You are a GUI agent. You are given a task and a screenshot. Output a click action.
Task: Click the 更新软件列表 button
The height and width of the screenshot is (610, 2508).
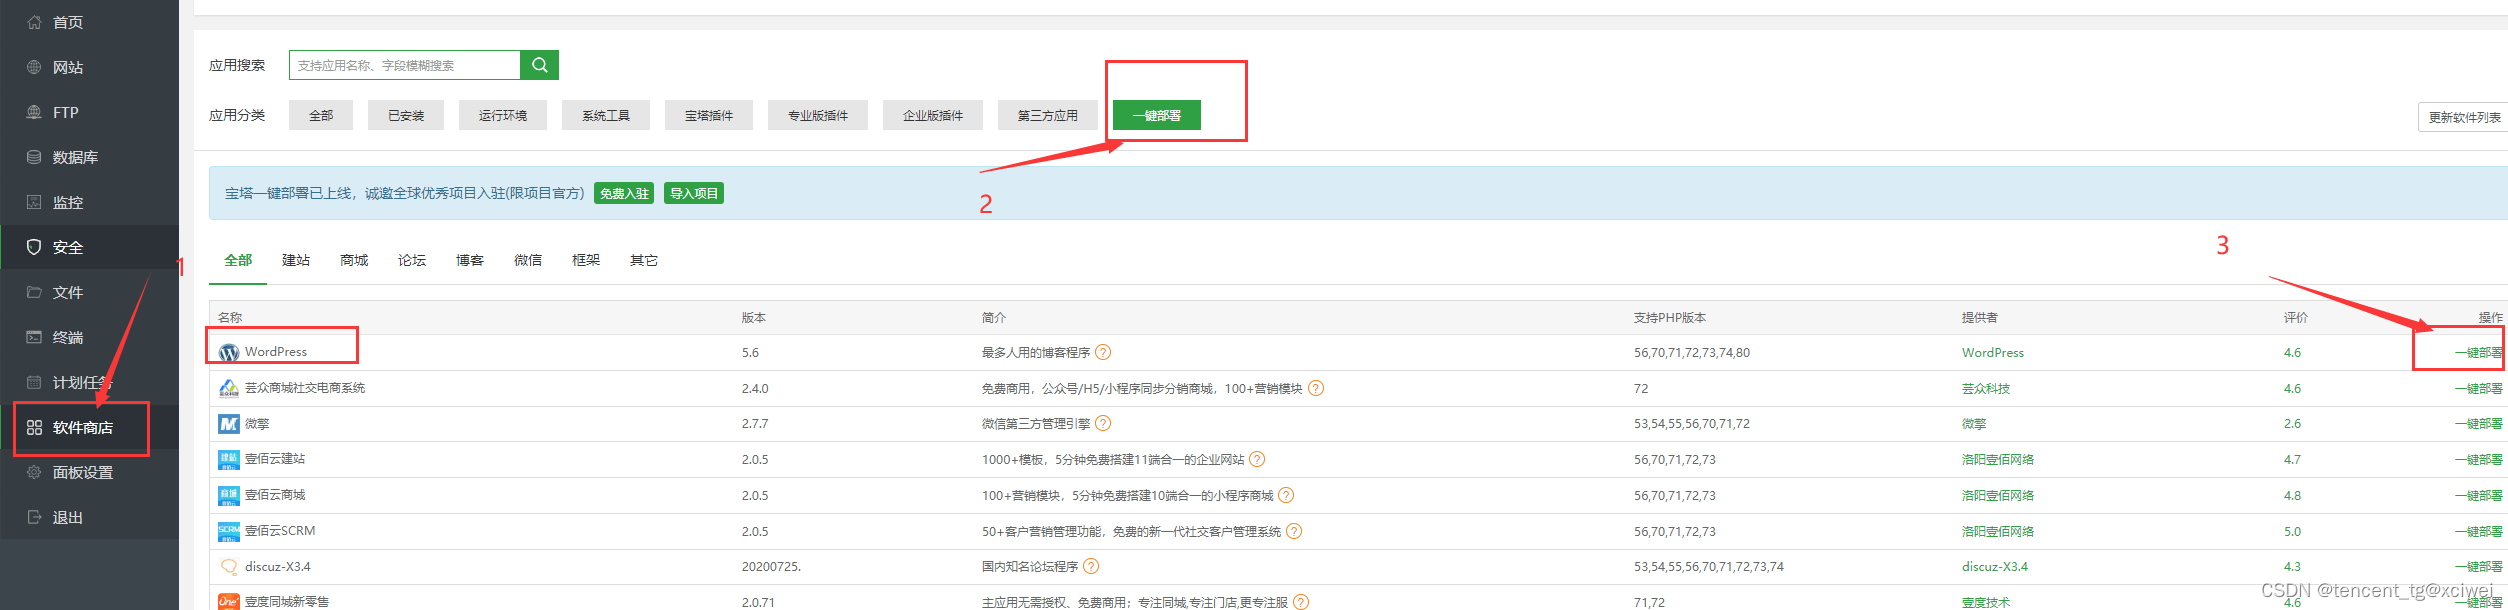tap(2463, 117)
